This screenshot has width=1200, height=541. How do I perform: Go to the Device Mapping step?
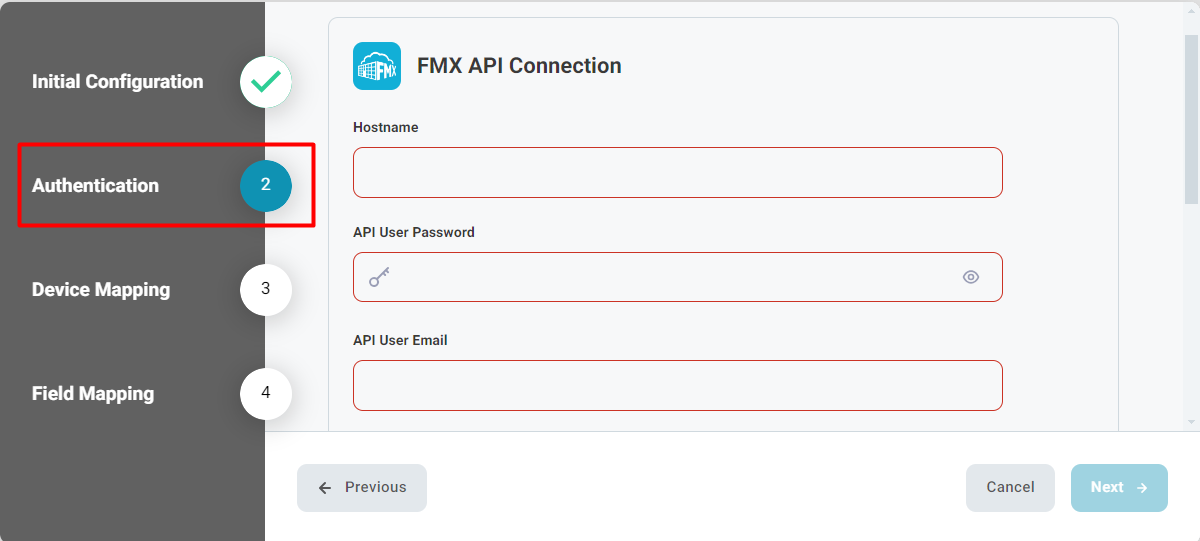pyautogui.click(x=101, y=290)
